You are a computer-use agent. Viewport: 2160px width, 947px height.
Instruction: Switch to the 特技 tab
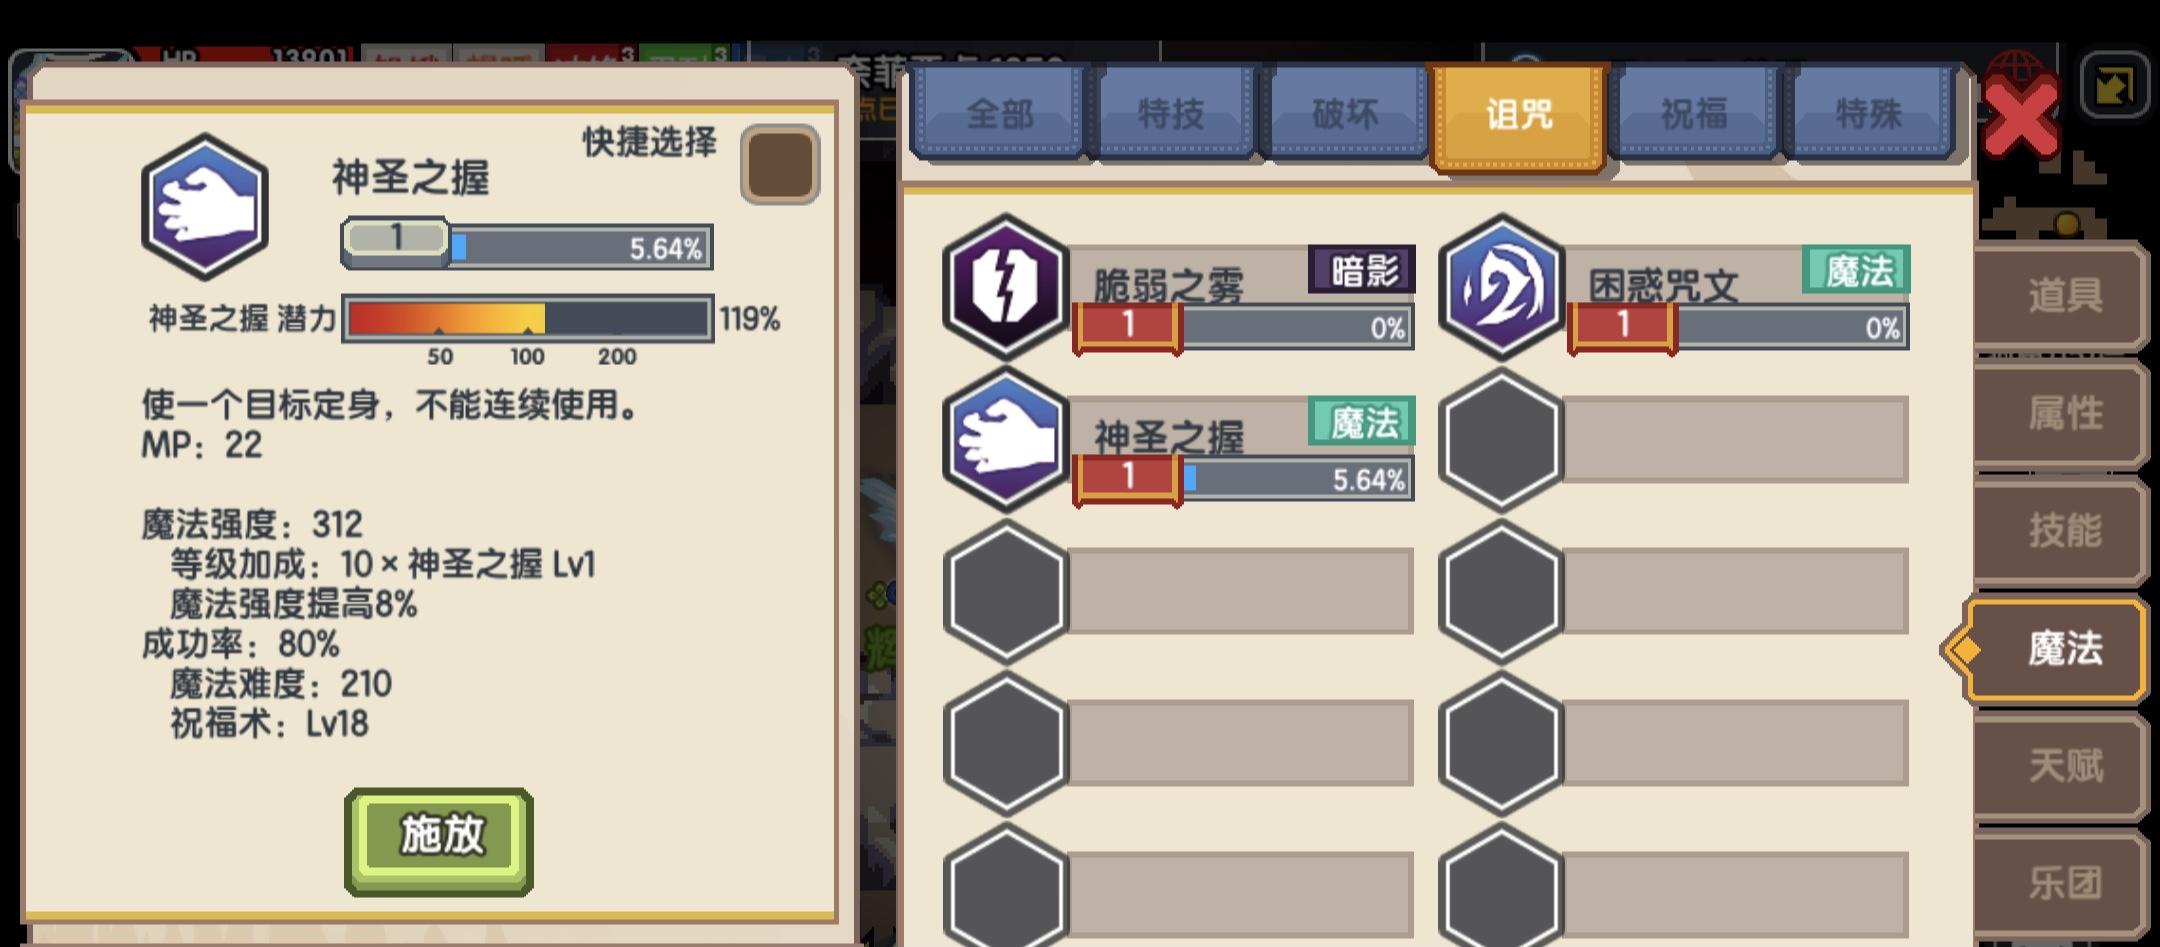pos(1172,113)
